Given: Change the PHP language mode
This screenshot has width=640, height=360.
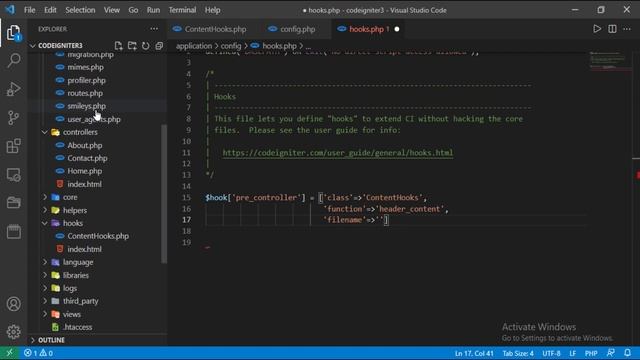Looking at the screenshot, I should [591, 353].
